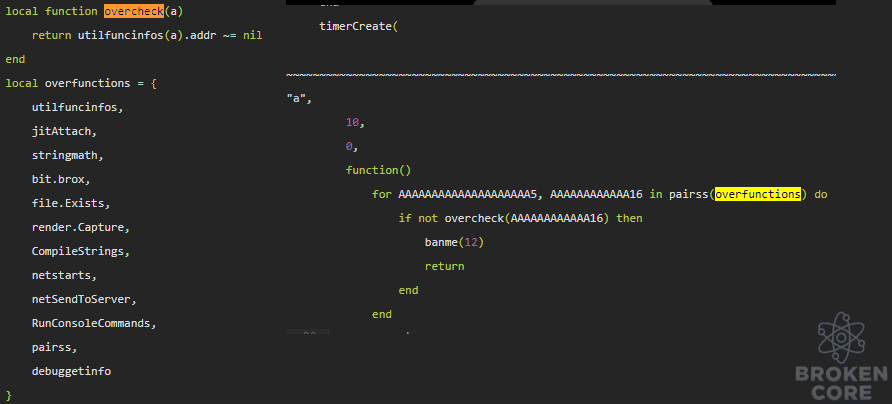Click the loop variable "AAAAAAAAAAAAAAAAAAAAA5,"
The height and width of the screenshot is (404, 892).
coord(470,195)
